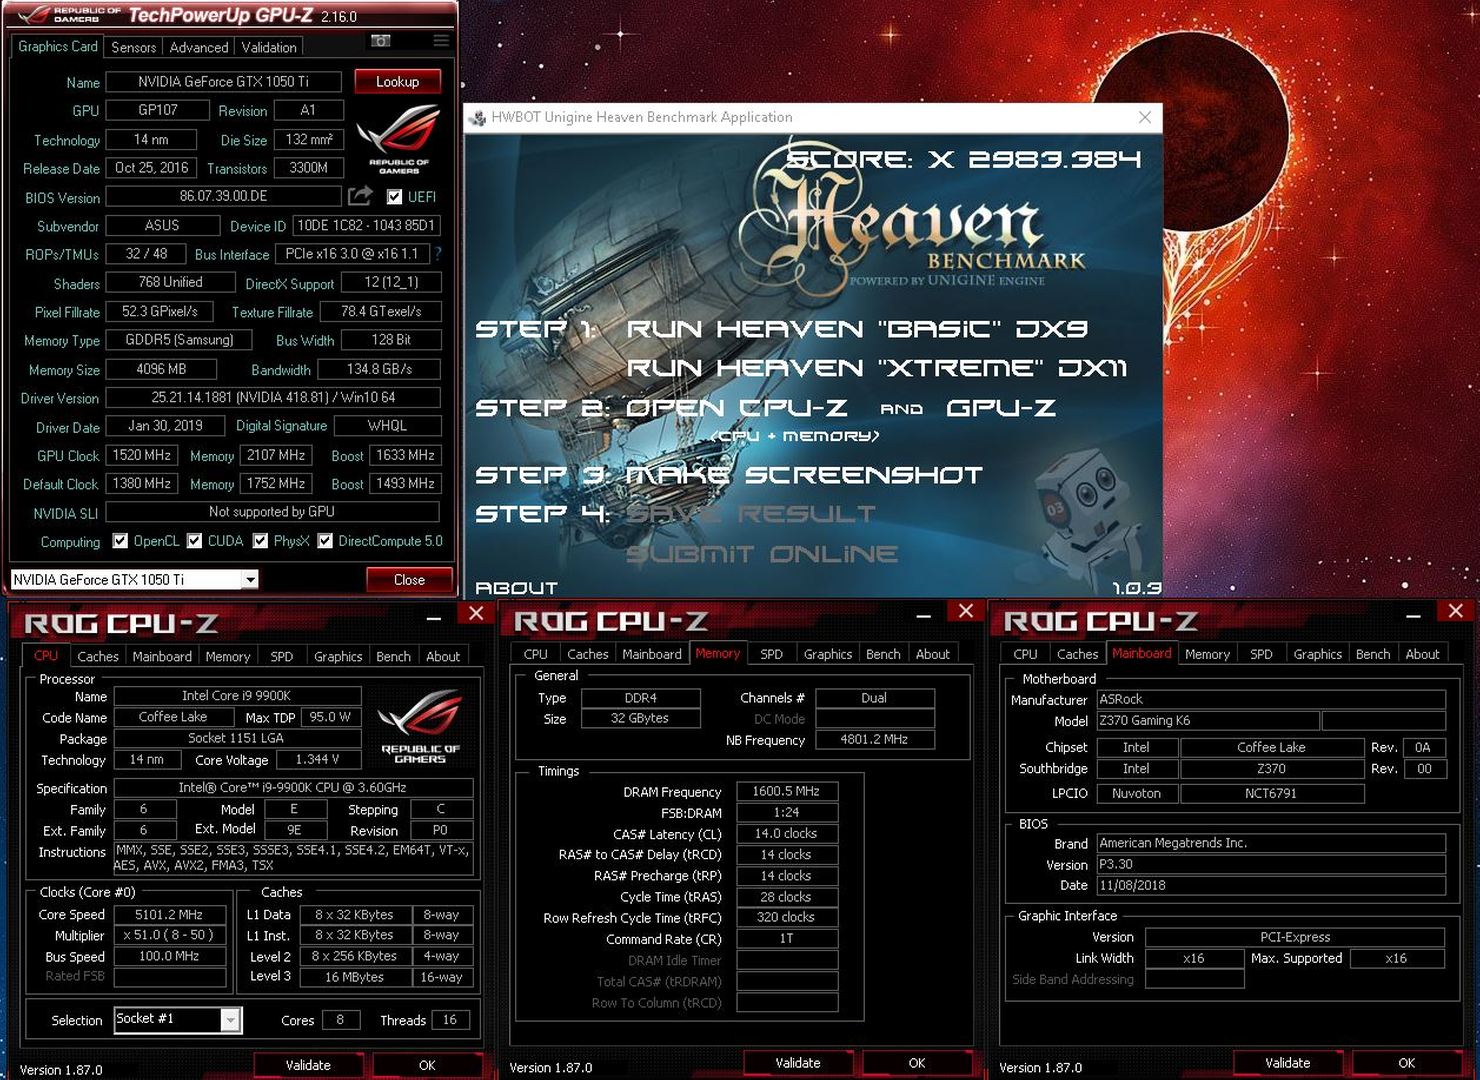Open Caches tab in CPU-Z CPU window
The width and height of the screenshot is (1480, 1080).
pos(98,656)
